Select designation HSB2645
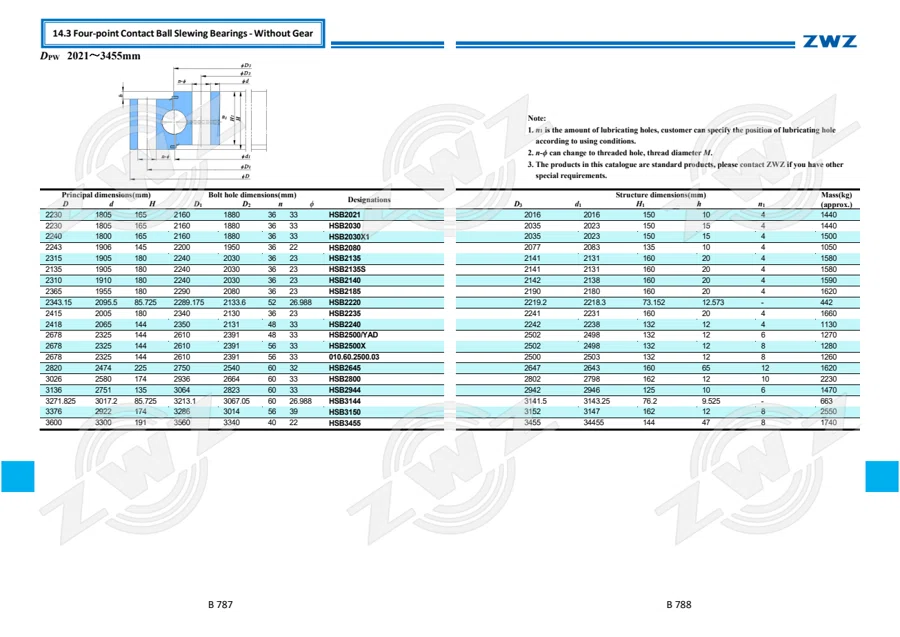This screenshot has height=637, width=900. [x=344, y=368]
